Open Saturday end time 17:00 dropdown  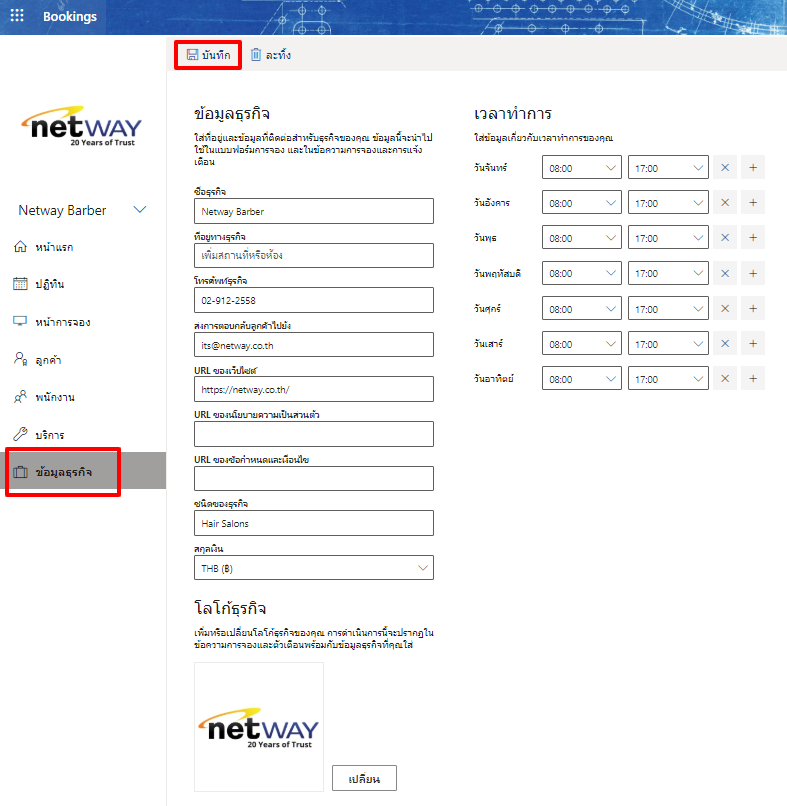668,344
